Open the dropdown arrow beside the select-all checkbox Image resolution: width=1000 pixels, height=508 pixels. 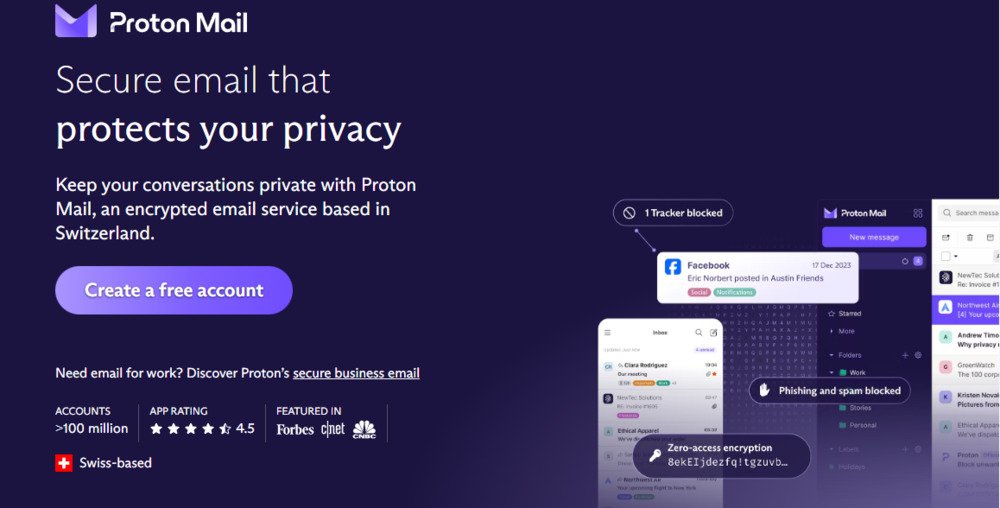coord(956,257)
